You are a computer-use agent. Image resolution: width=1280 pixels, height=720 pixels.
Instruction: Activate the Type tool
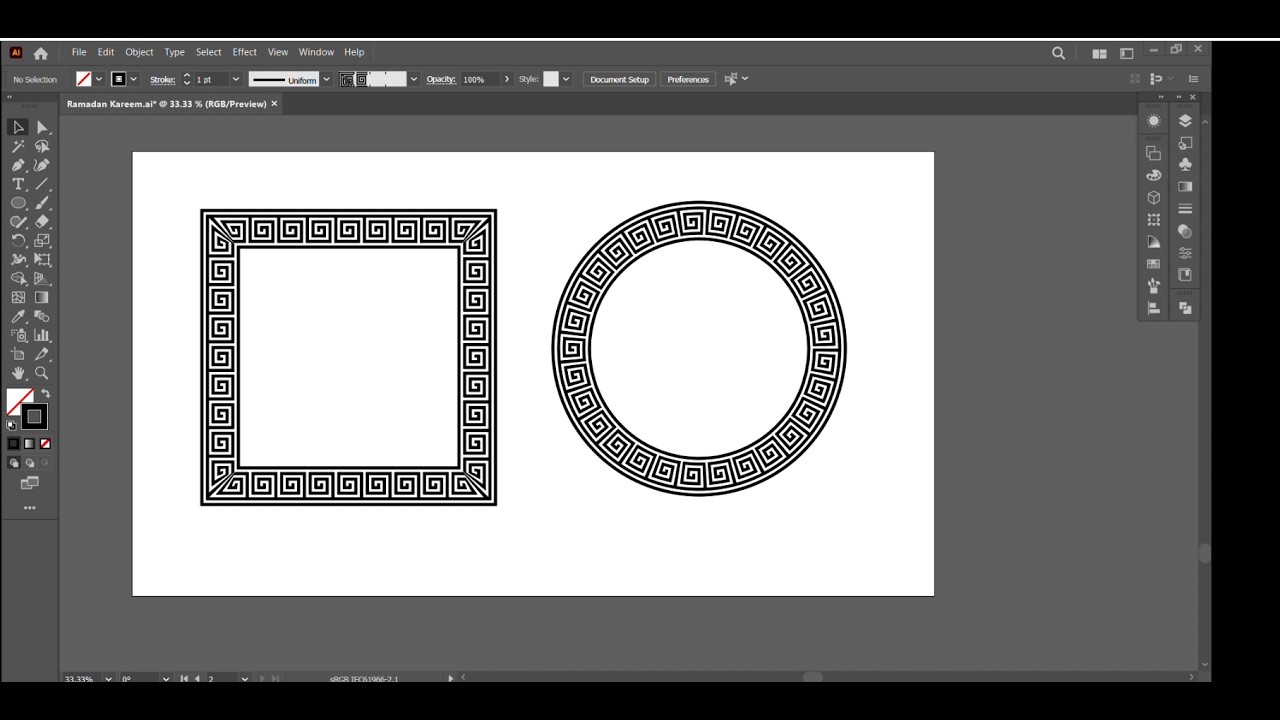(x=18, y=184)
